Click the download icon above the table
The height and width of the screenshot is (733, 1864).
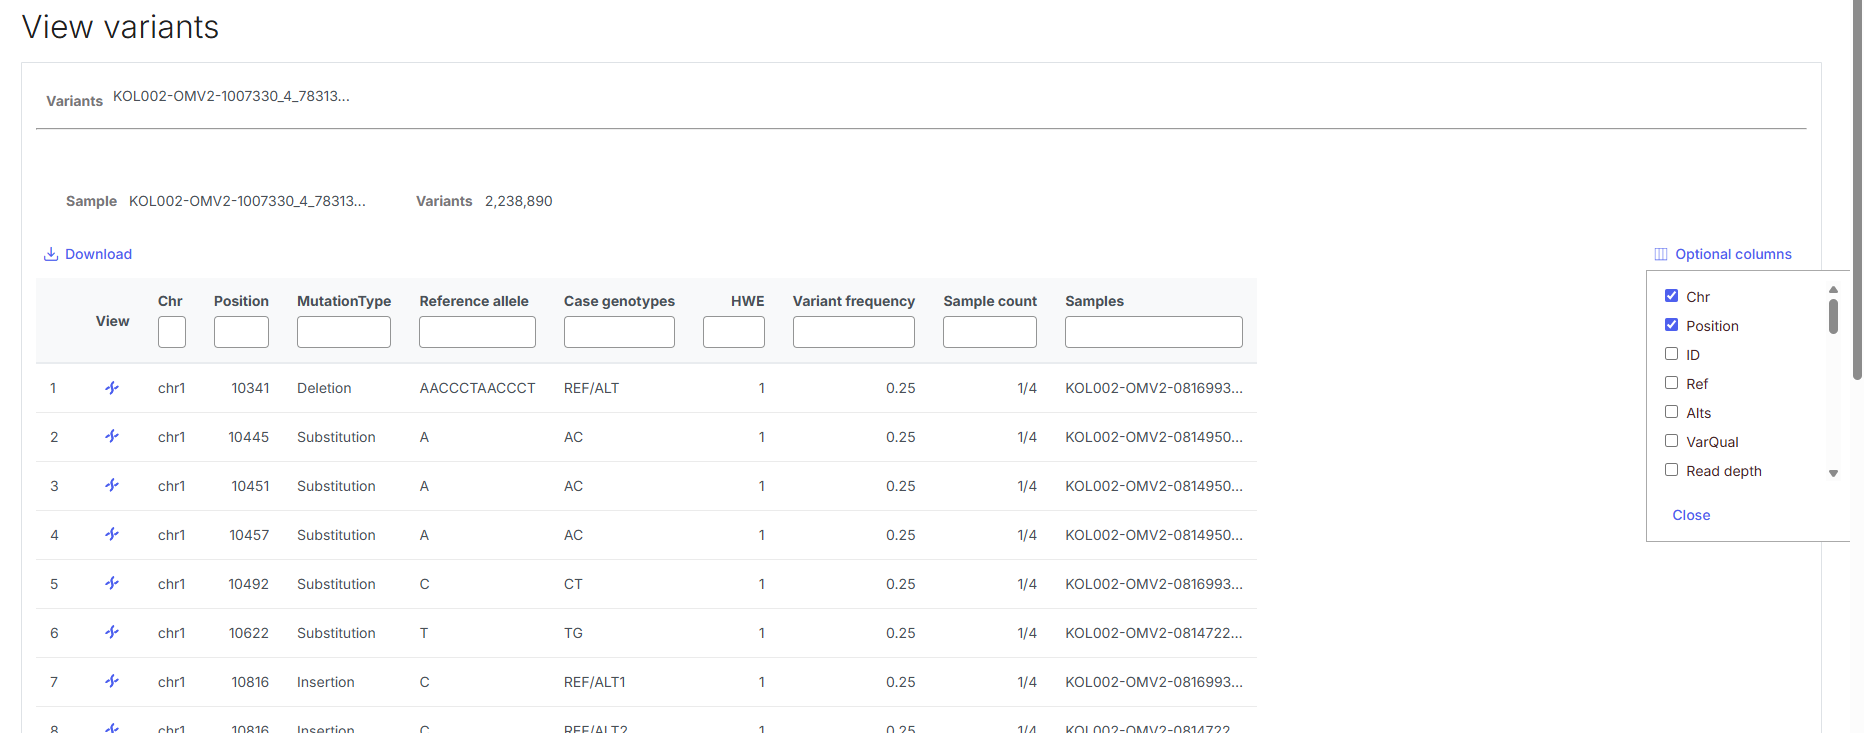(x=50, y=255)
